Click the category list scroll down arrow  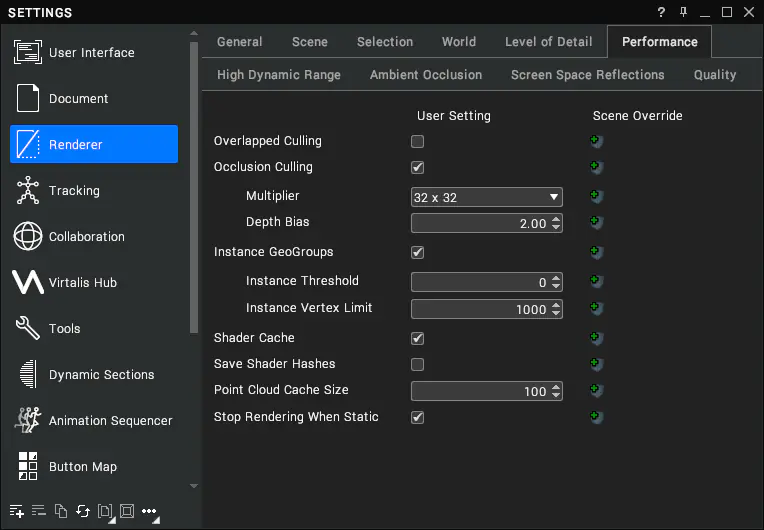click(x=194, y=486)
